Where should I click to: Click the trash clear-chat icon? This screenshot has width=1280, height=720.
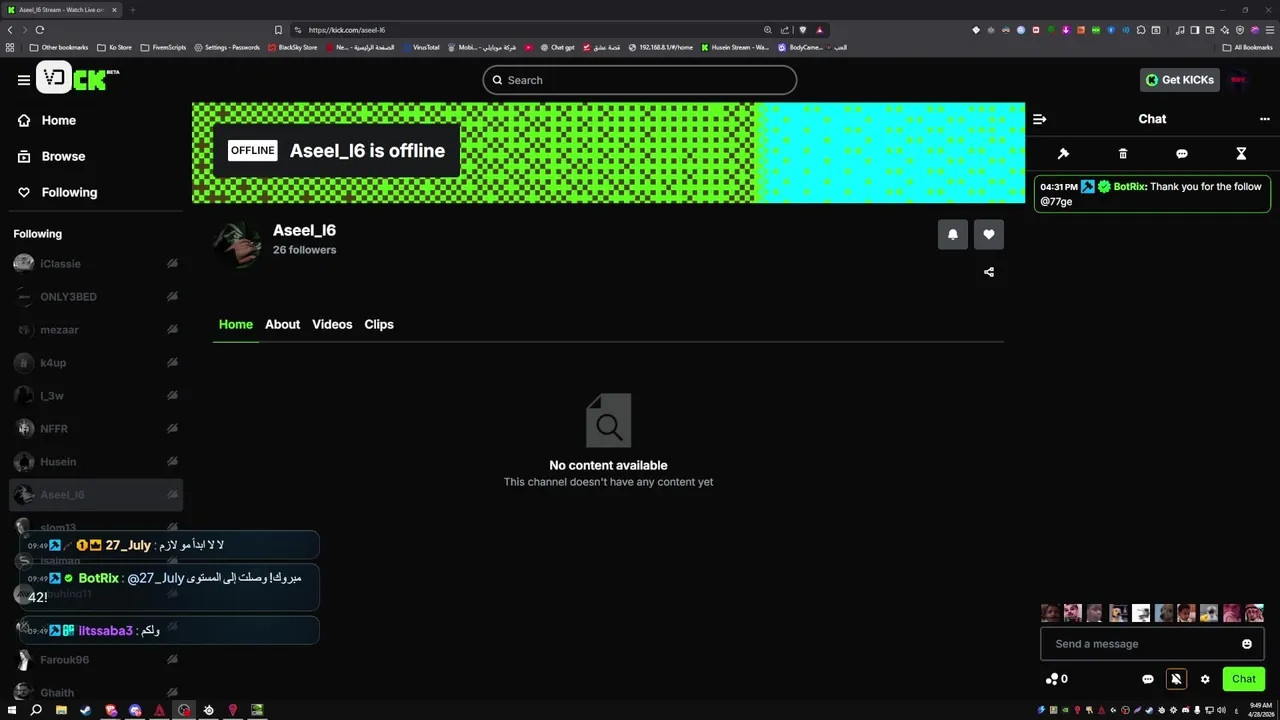pyautogui.click(x=1122, y=154)
